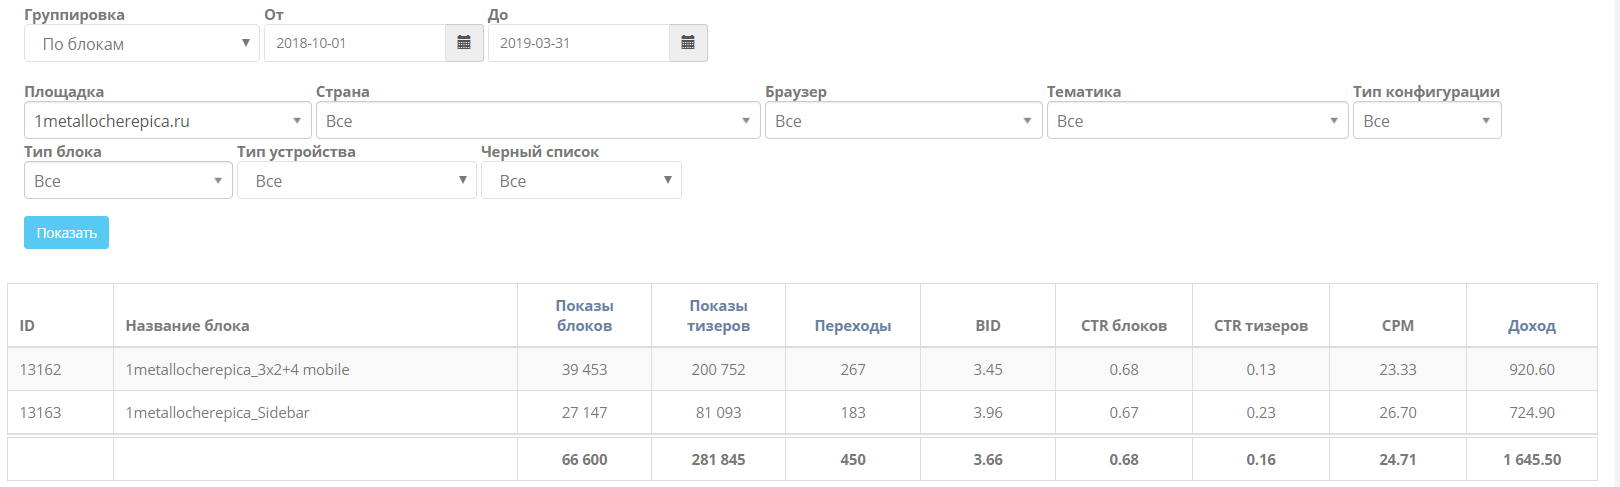Click income value 724.90

pos(1532,413)
